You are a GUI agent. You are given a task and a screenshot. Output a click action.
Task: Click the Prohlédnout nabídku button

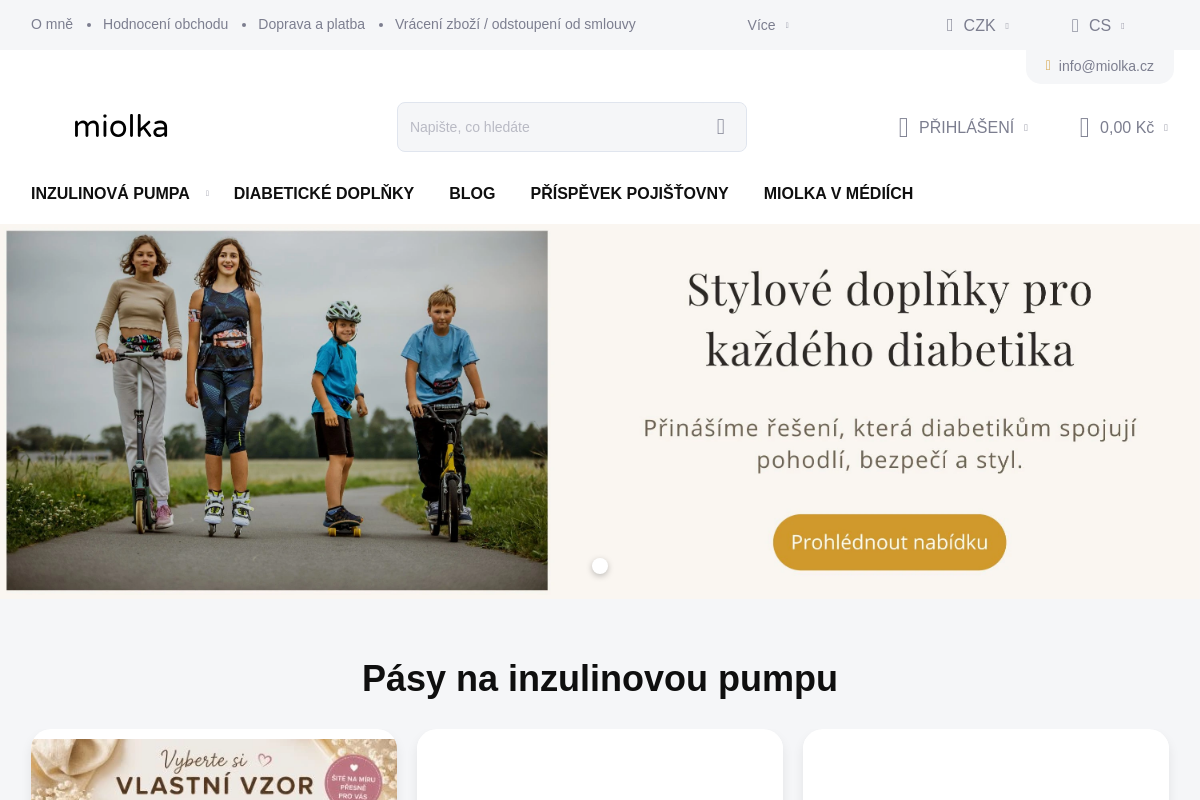click(x=889, y=542)
